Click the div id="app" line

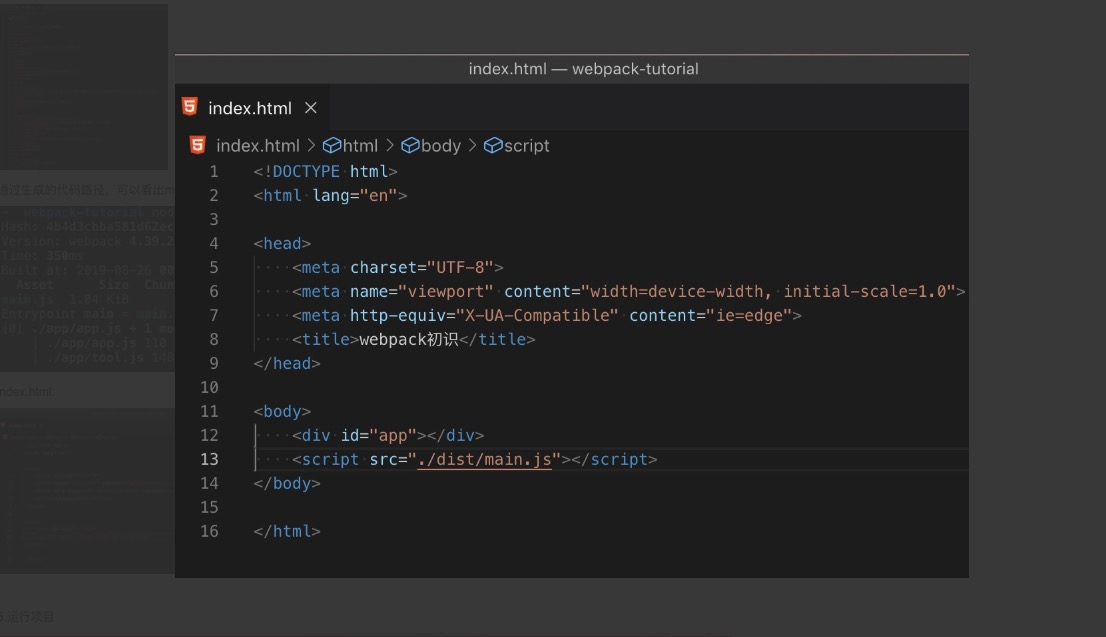coord(388,435)
